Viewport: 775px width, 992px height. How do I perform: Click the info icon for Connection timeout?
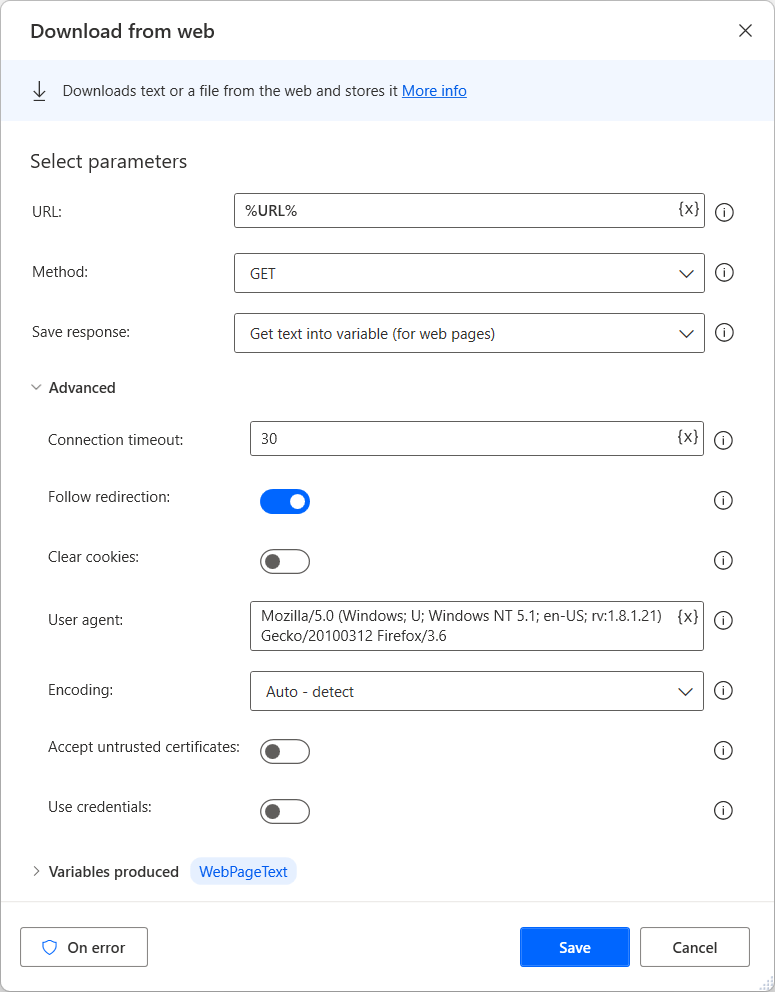725,440
